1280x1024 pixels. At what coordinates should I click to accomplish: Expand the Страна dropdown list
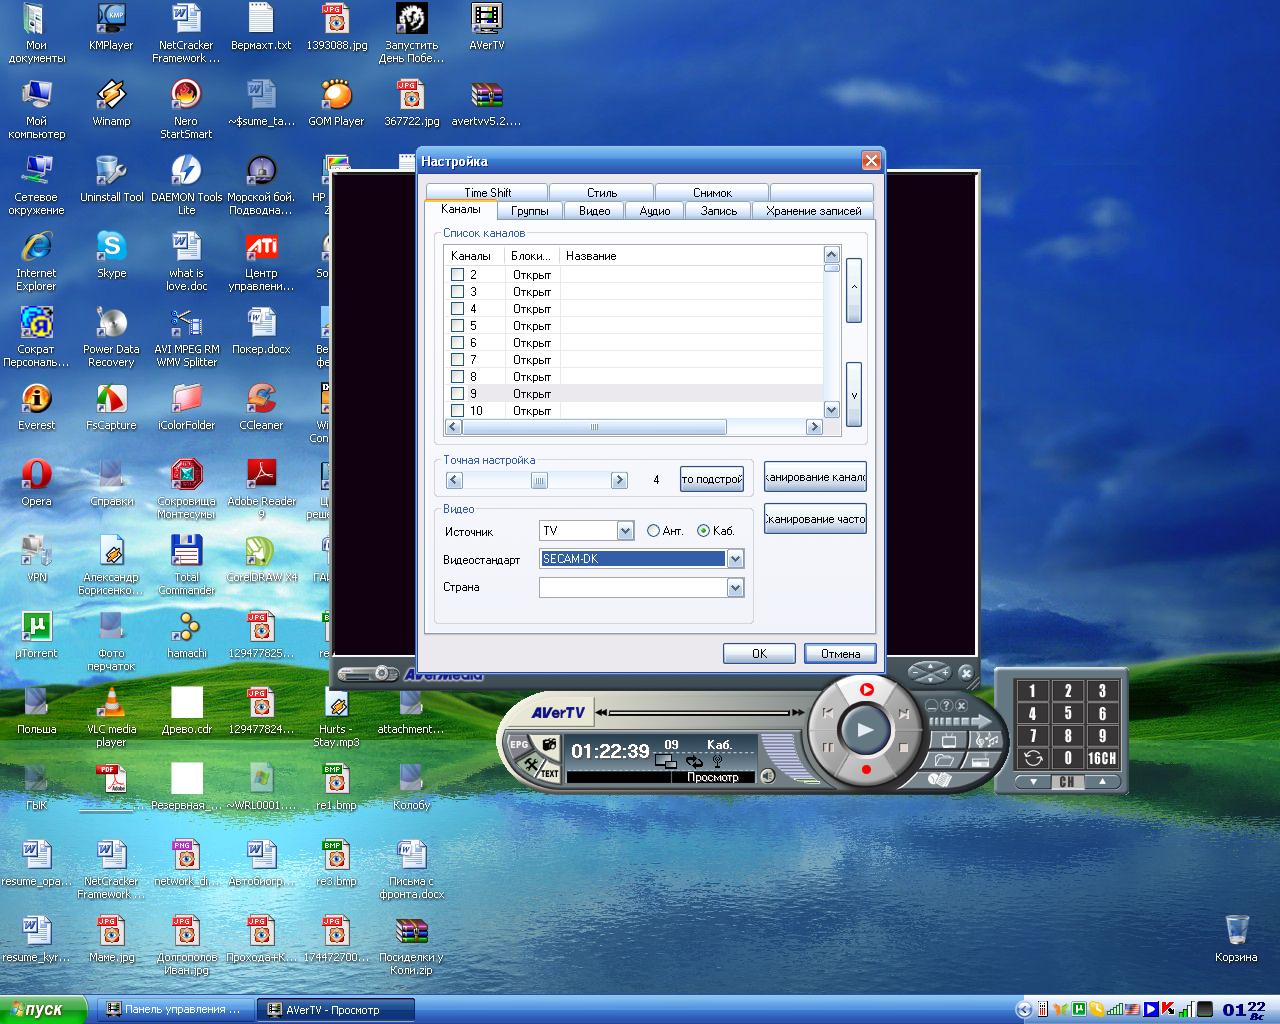(x=735, y=588)
